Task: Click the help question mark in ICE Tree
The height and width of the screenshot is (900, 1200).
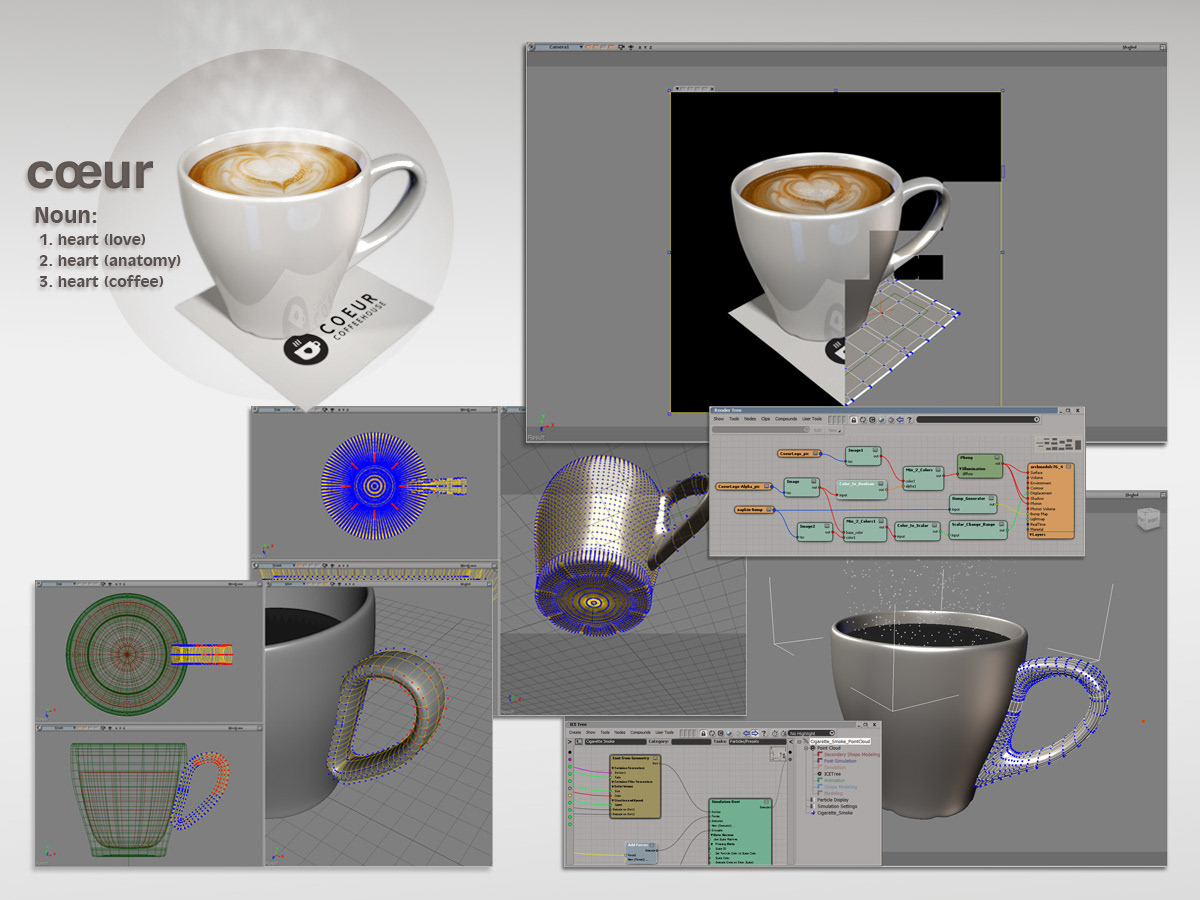Action: (764, 733)
